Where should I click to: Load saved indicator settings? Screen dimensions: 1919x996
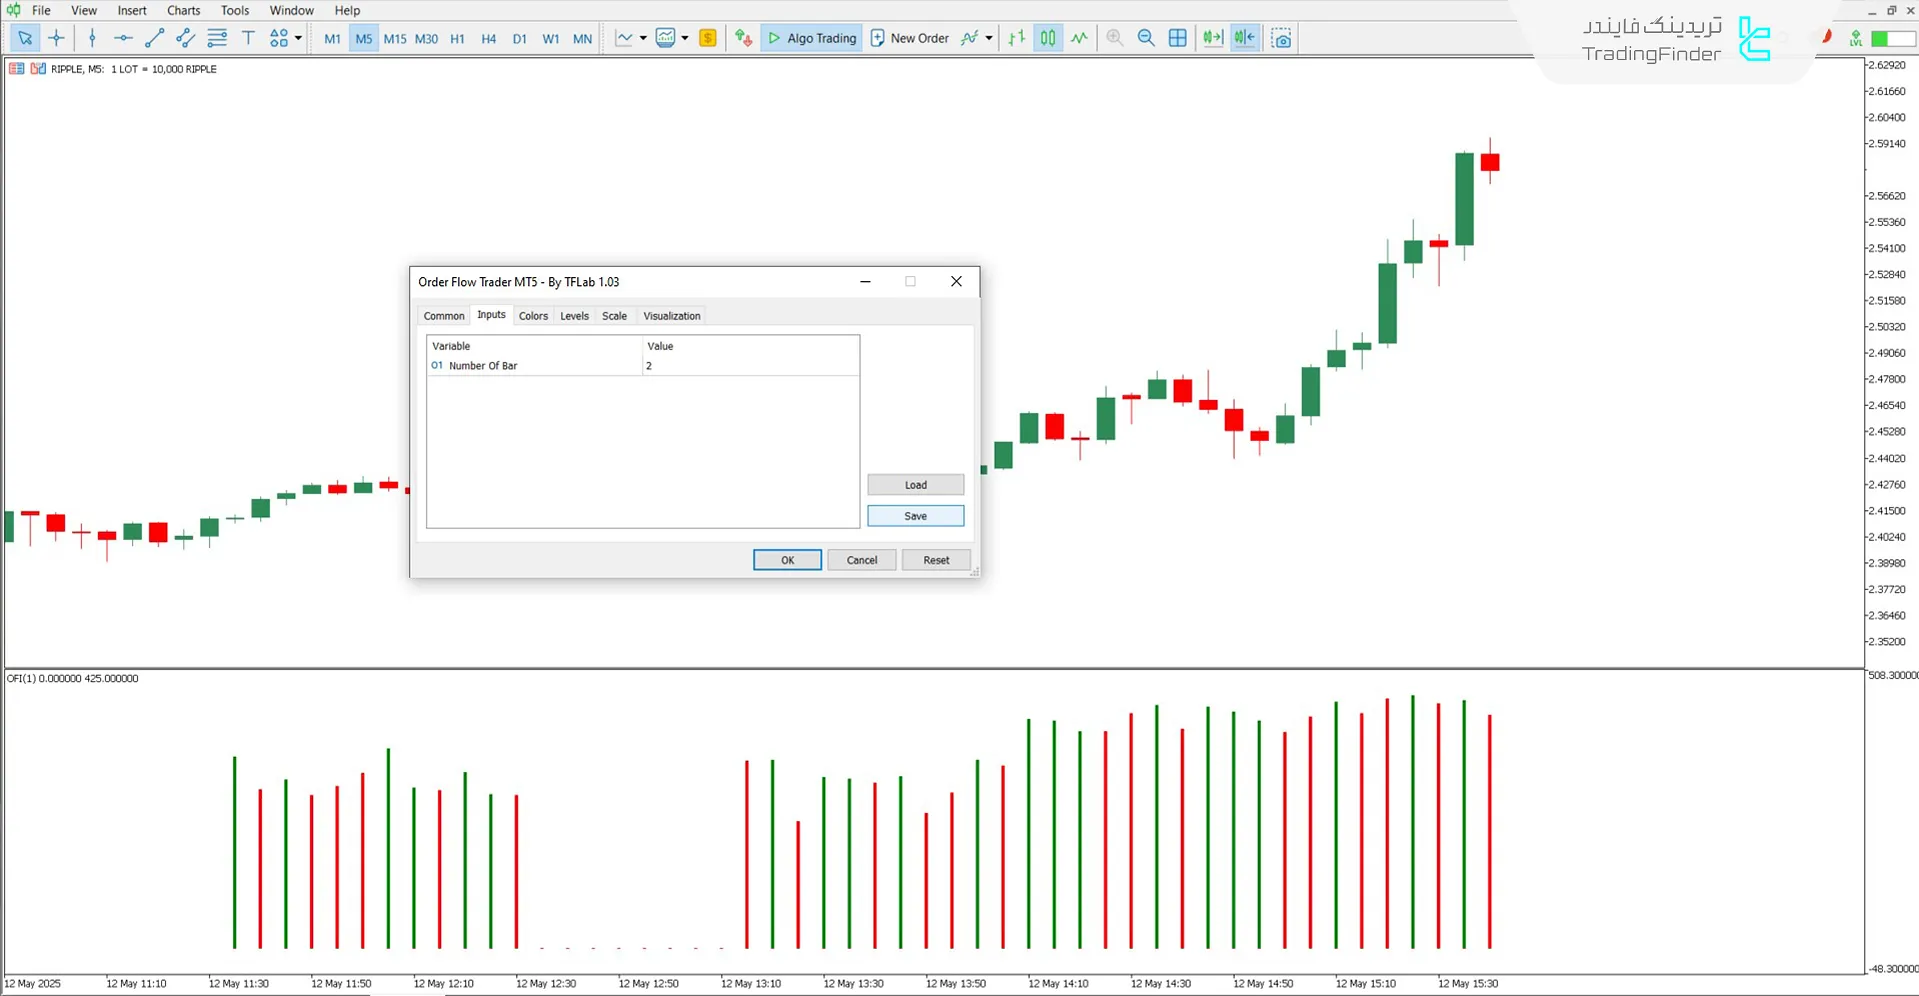[x=914, y=484]
